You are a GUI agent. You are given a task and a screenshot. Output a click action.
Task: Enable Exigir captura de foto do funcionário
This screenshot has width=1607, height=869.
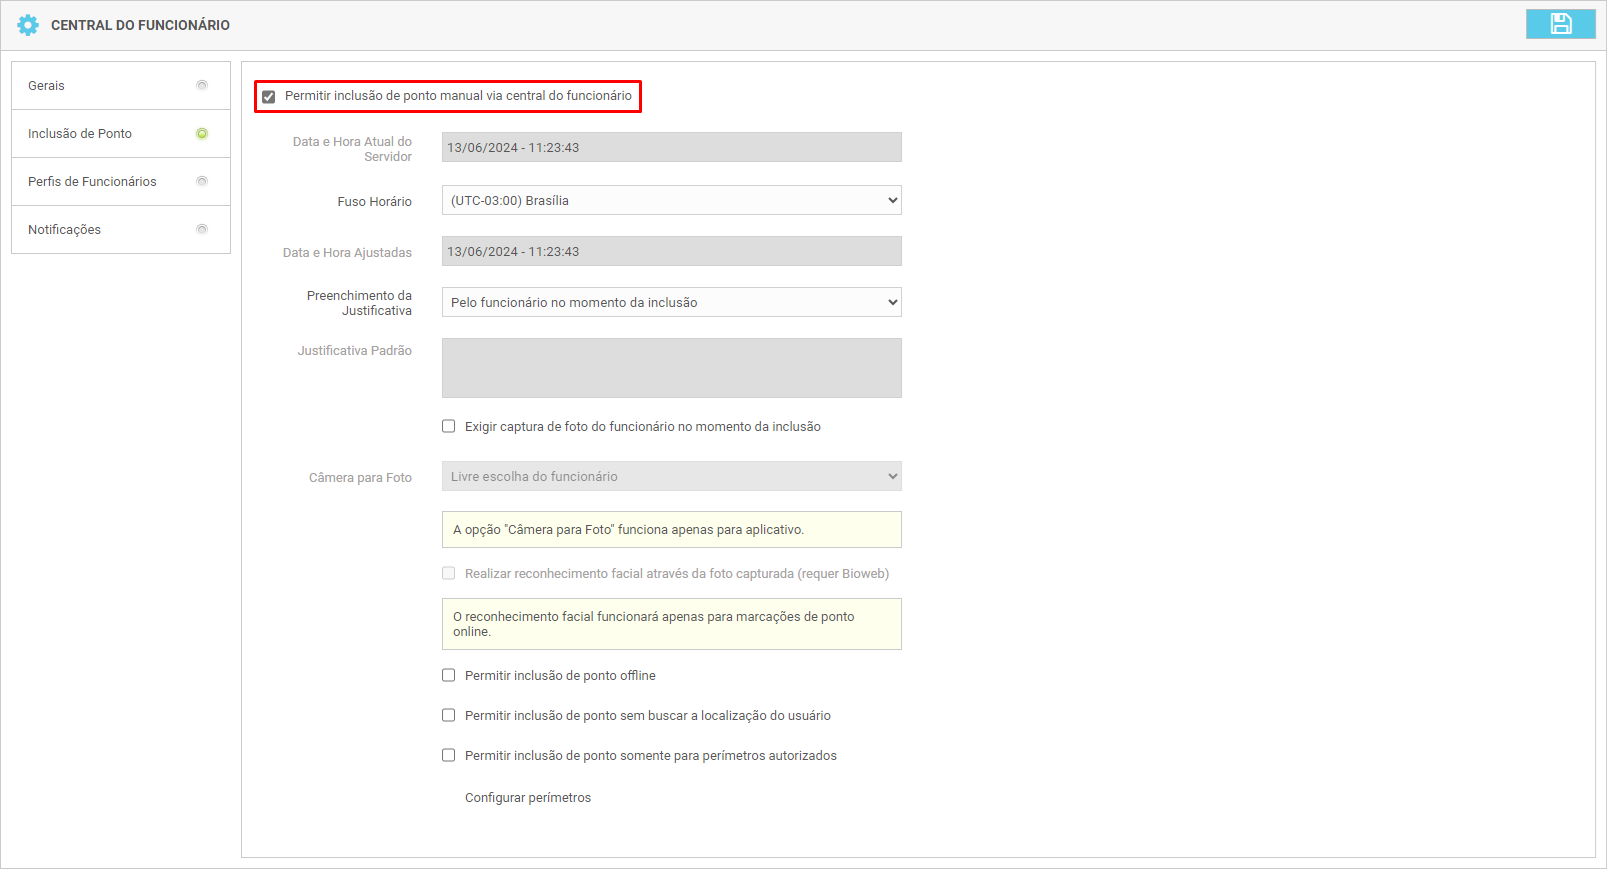[x=449, y=426]
